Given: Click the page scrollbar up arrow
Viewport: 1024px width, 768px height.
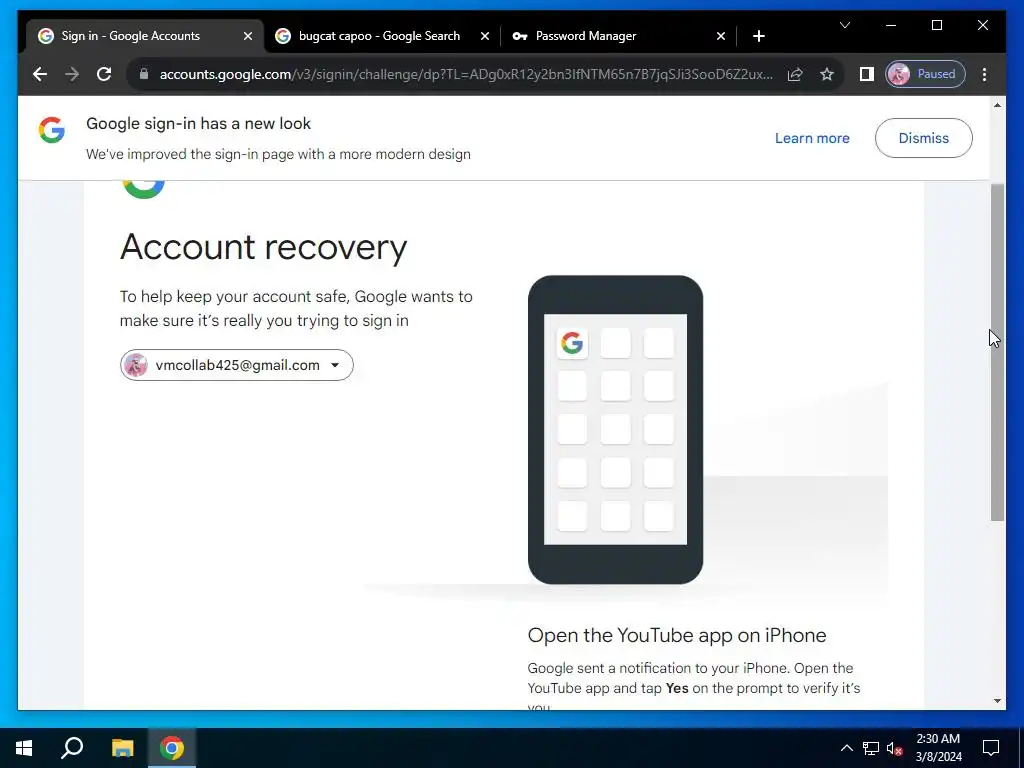Looking at the screenshot, I should pos(997,105).
